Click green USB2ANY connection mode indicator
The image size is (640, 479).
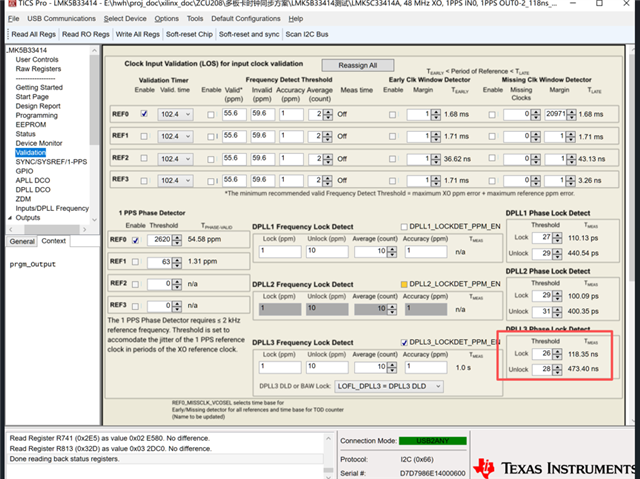(x=433, y=441)
